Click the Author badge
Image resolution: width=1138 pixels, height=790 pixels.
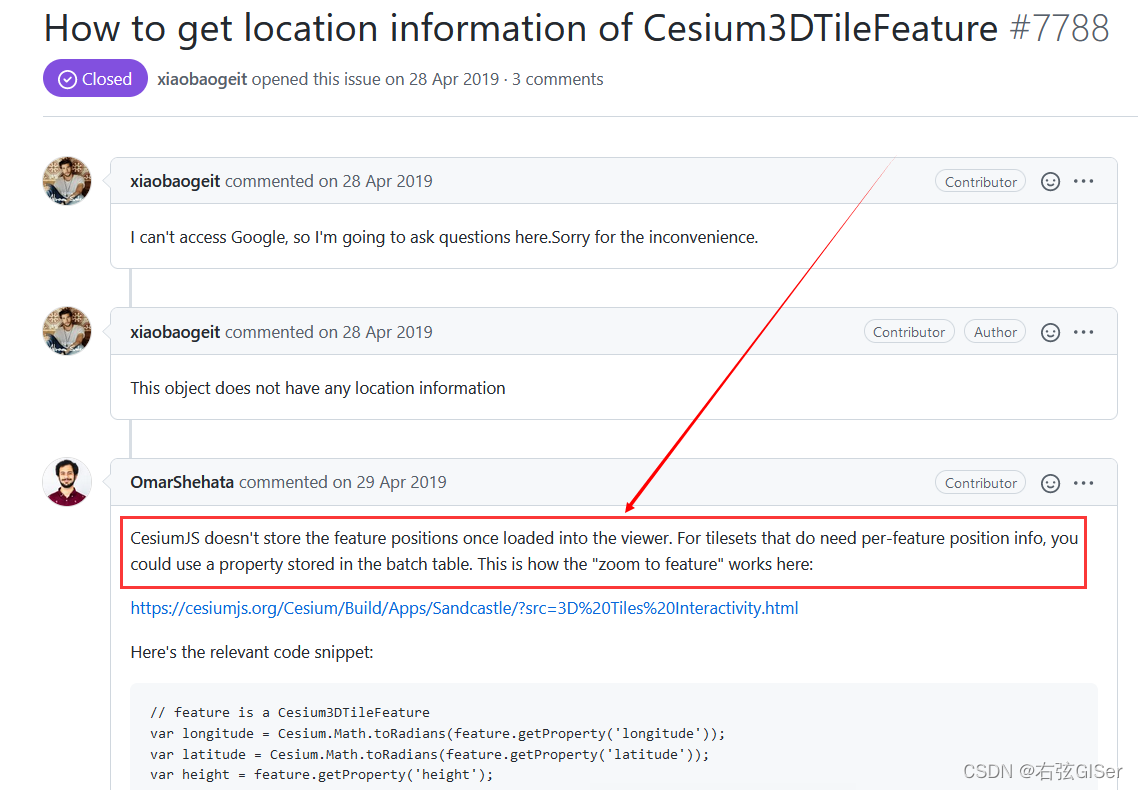995,332
